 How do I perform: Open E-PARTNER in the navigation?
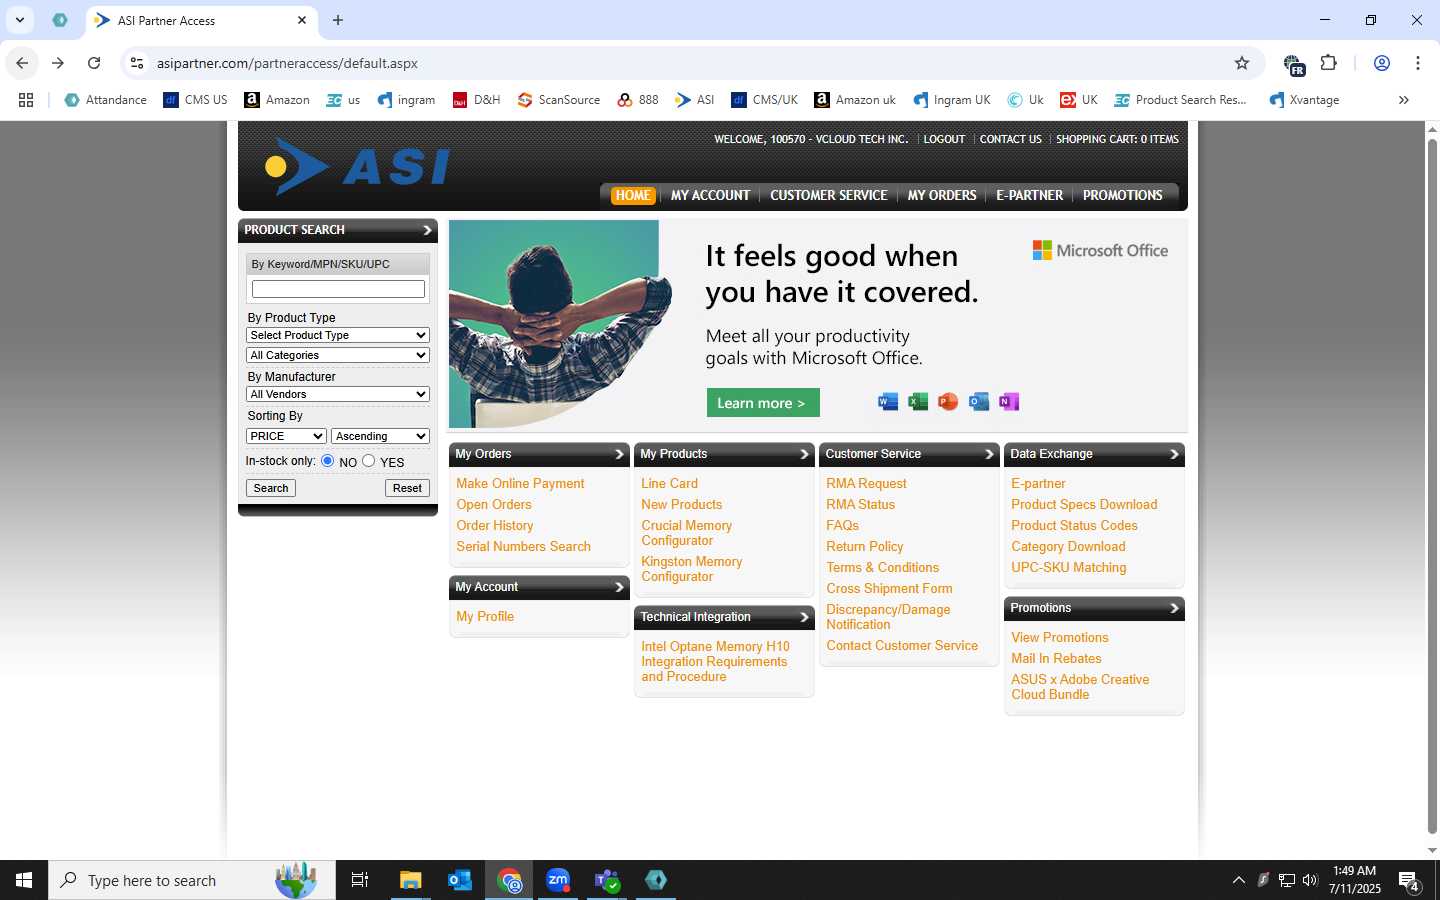[1029, 195]
